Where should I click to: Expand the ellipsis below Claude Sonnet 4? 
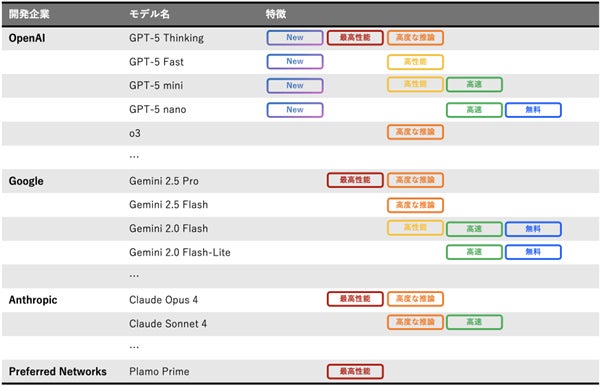(x=134, y=347)
